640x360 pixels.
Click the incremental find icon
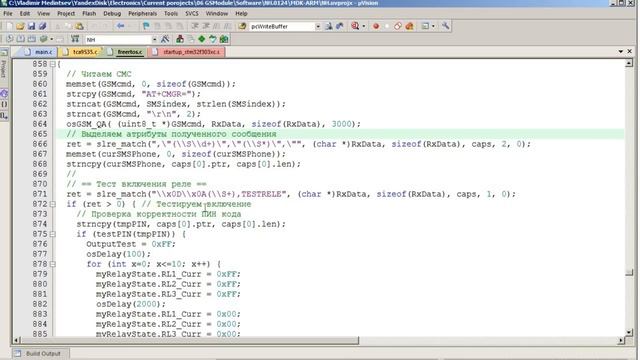coord(340,26)
